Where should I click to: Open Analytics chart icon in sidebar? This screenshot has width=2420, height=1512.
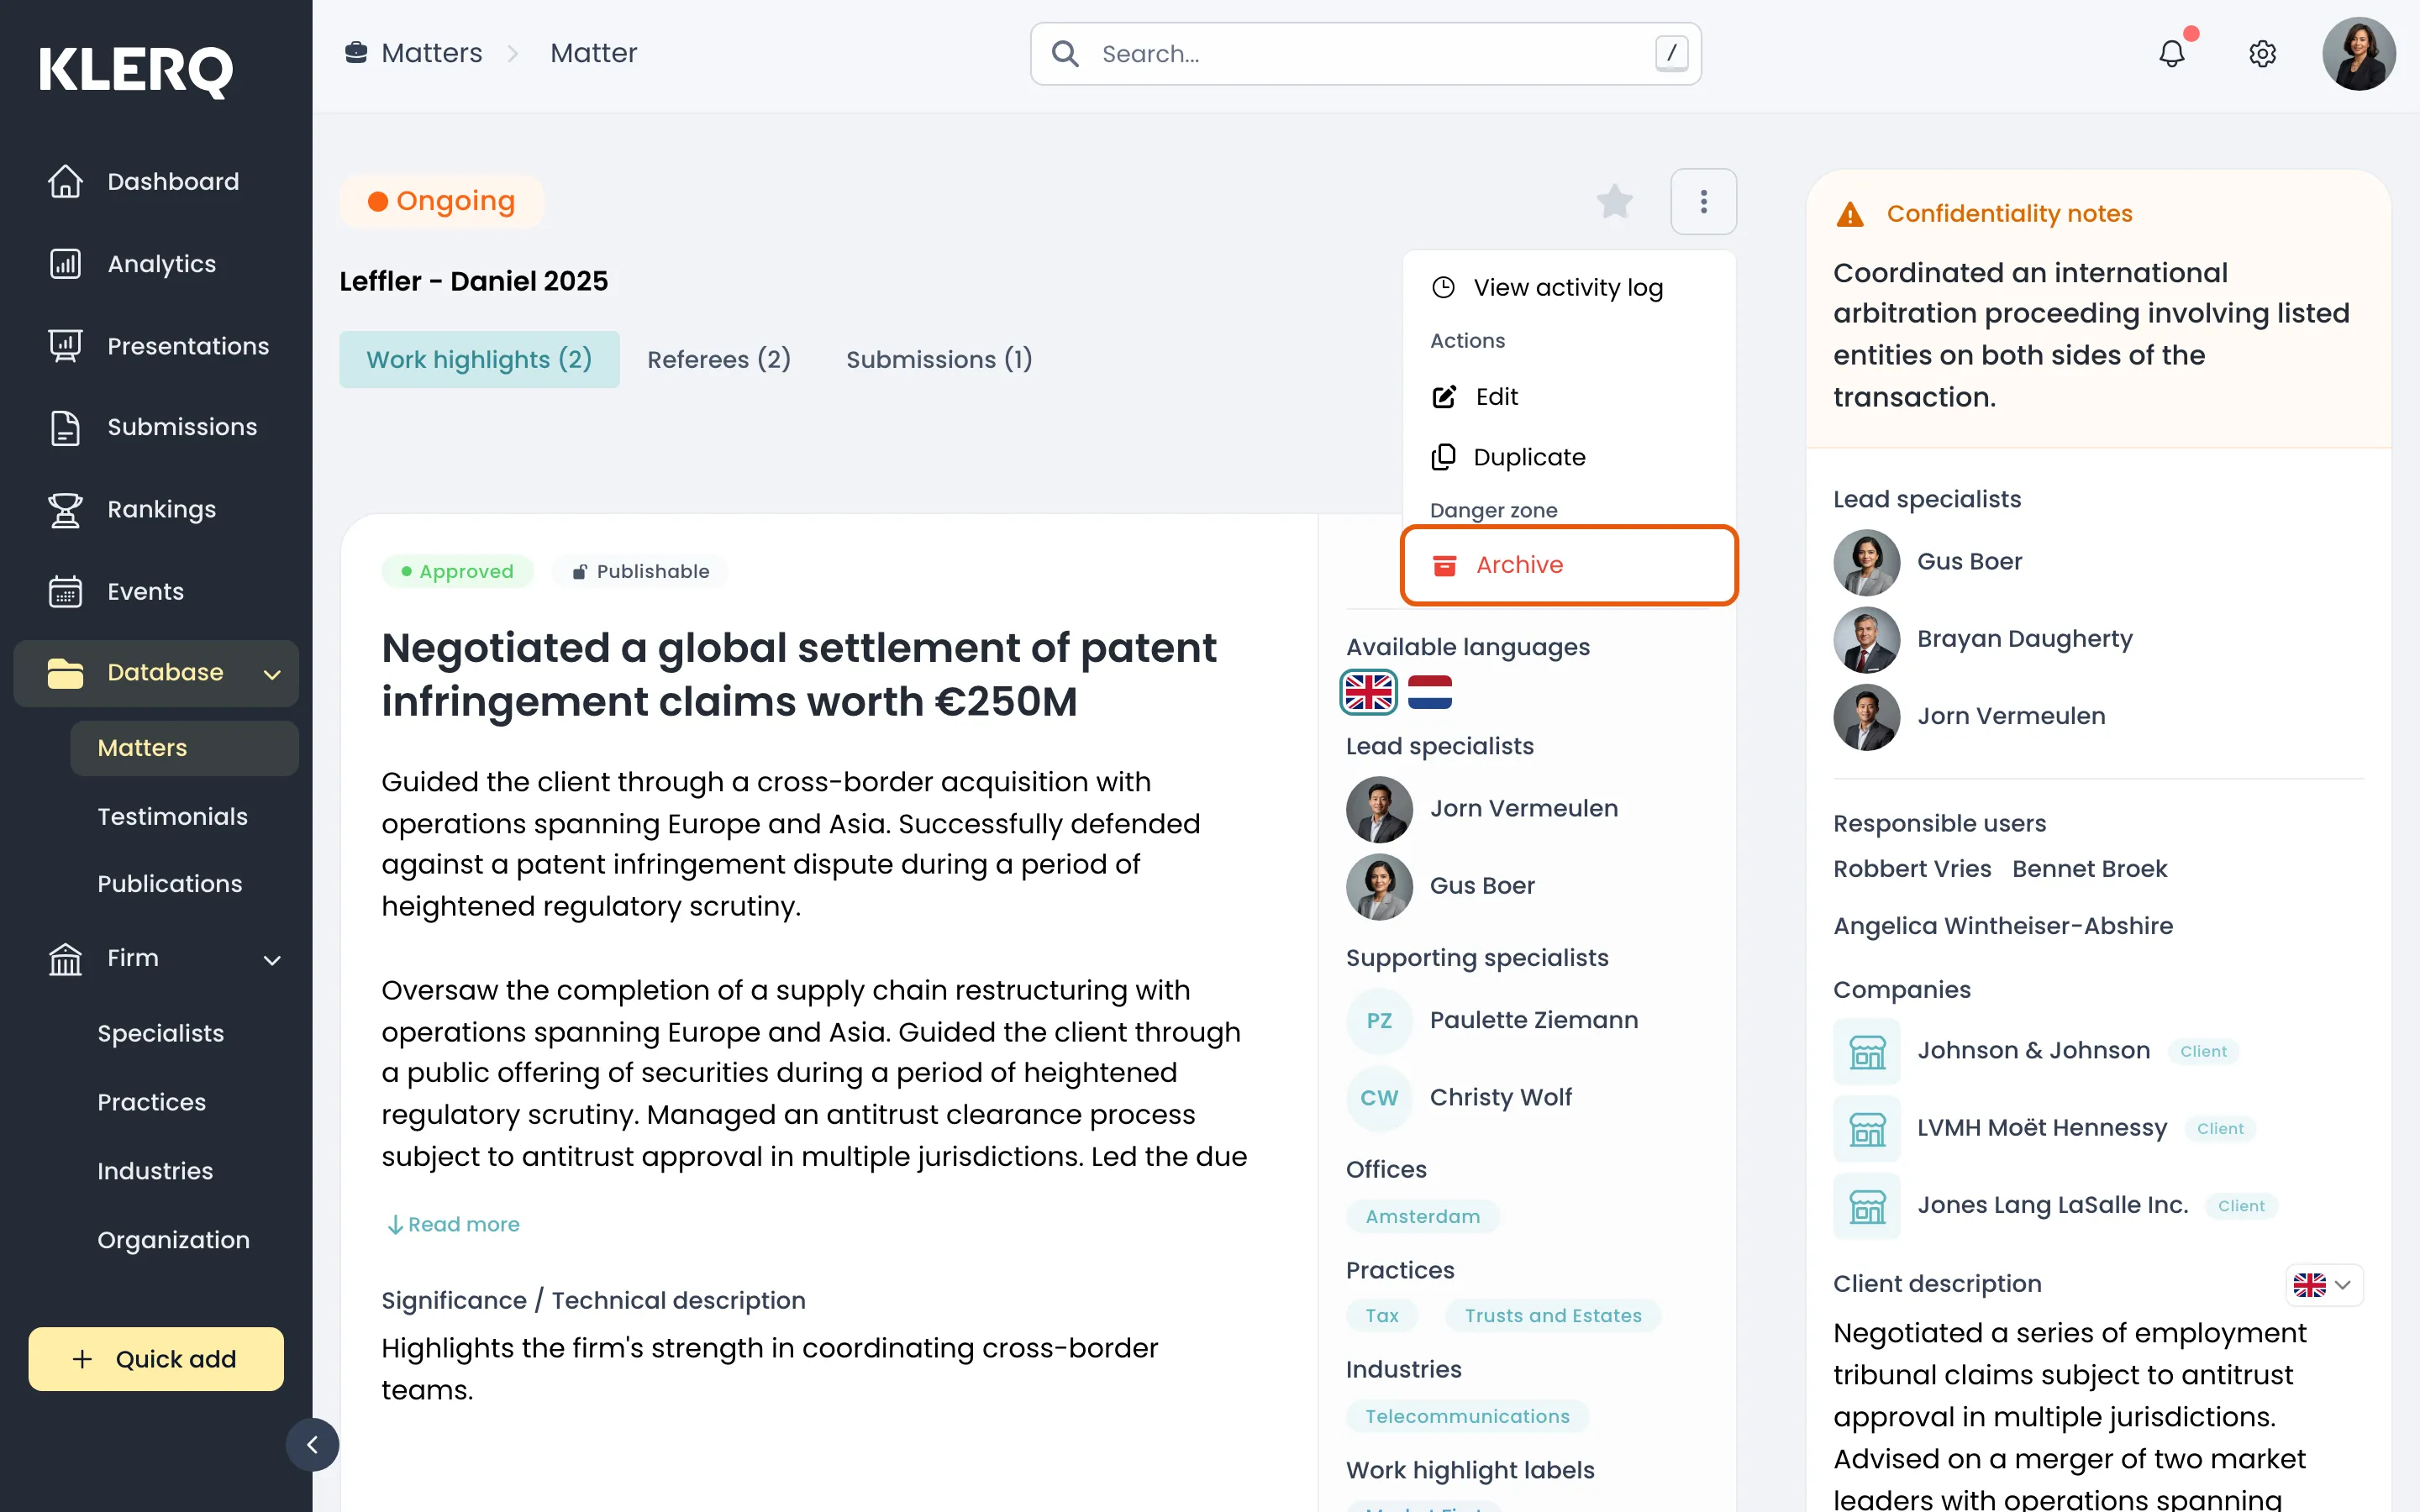tap(65, 264)
